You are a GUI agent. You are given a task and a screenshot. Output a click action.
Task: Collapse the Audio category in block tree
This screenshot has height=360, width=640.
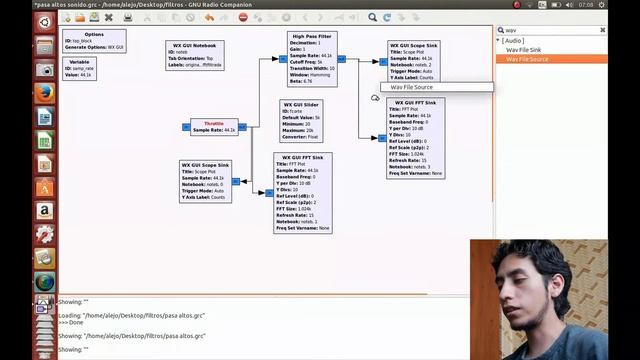coord(498,40)
